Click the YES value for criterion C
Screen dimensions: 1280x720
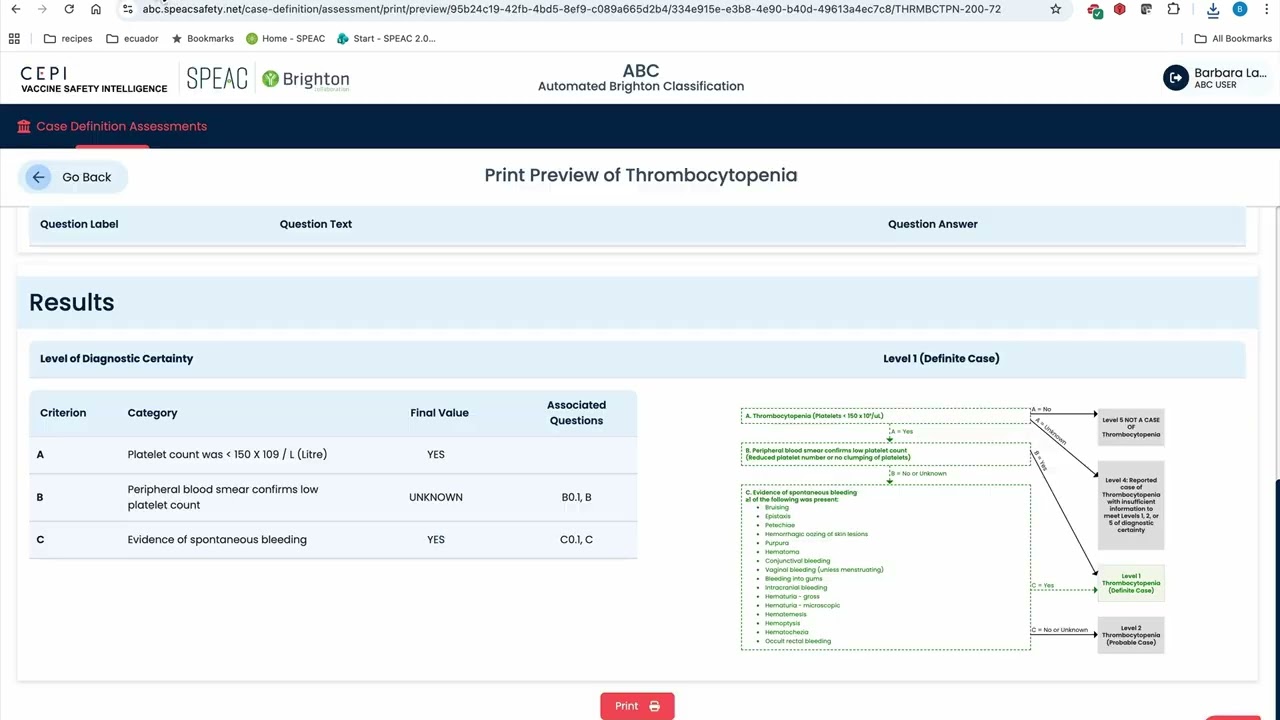436,539
